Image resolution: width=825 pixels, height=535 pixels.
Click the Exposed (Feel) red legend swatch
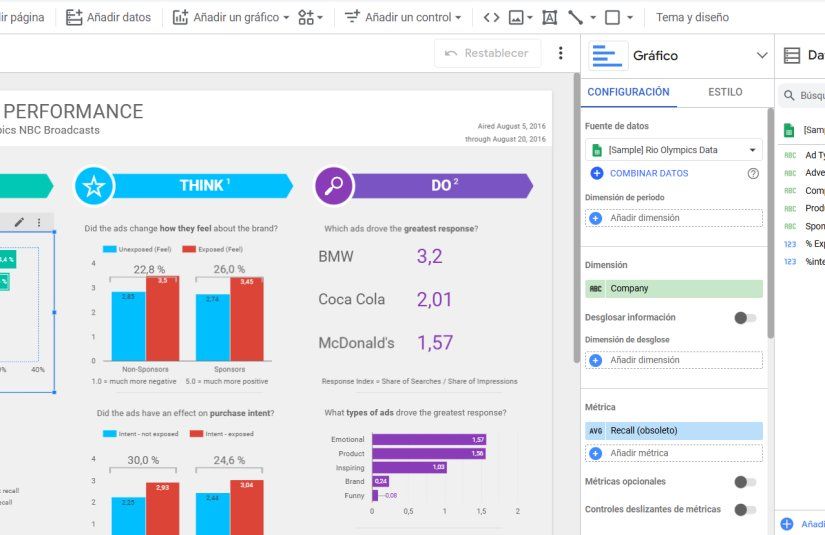[x=189, y=249]
